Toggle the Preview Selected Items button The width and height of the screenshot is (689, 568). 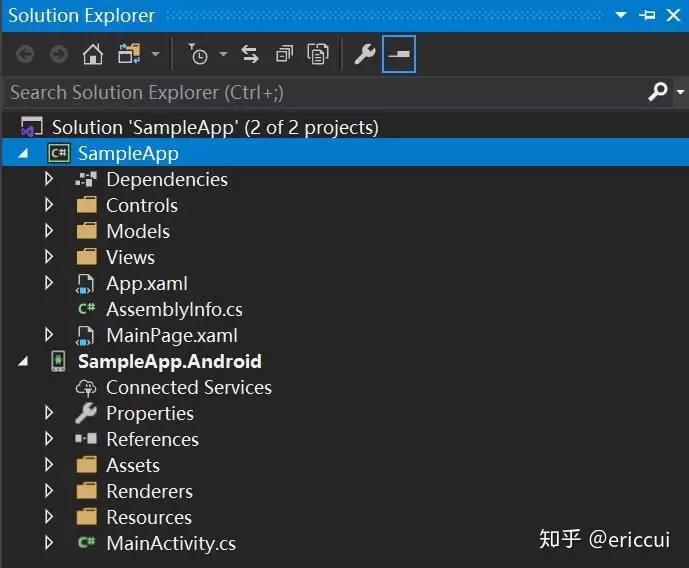(399, 54)
